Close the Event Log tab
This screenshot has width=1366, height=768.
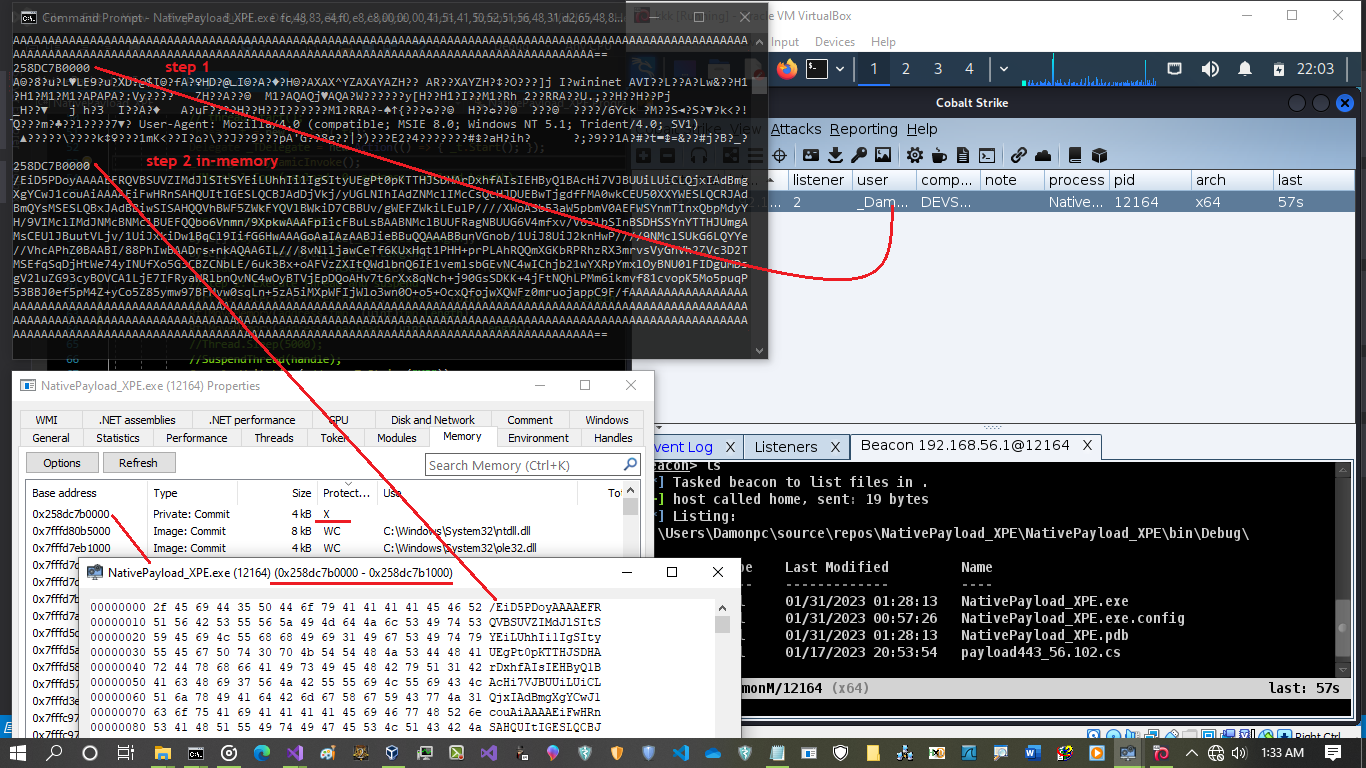coord(730,447)
